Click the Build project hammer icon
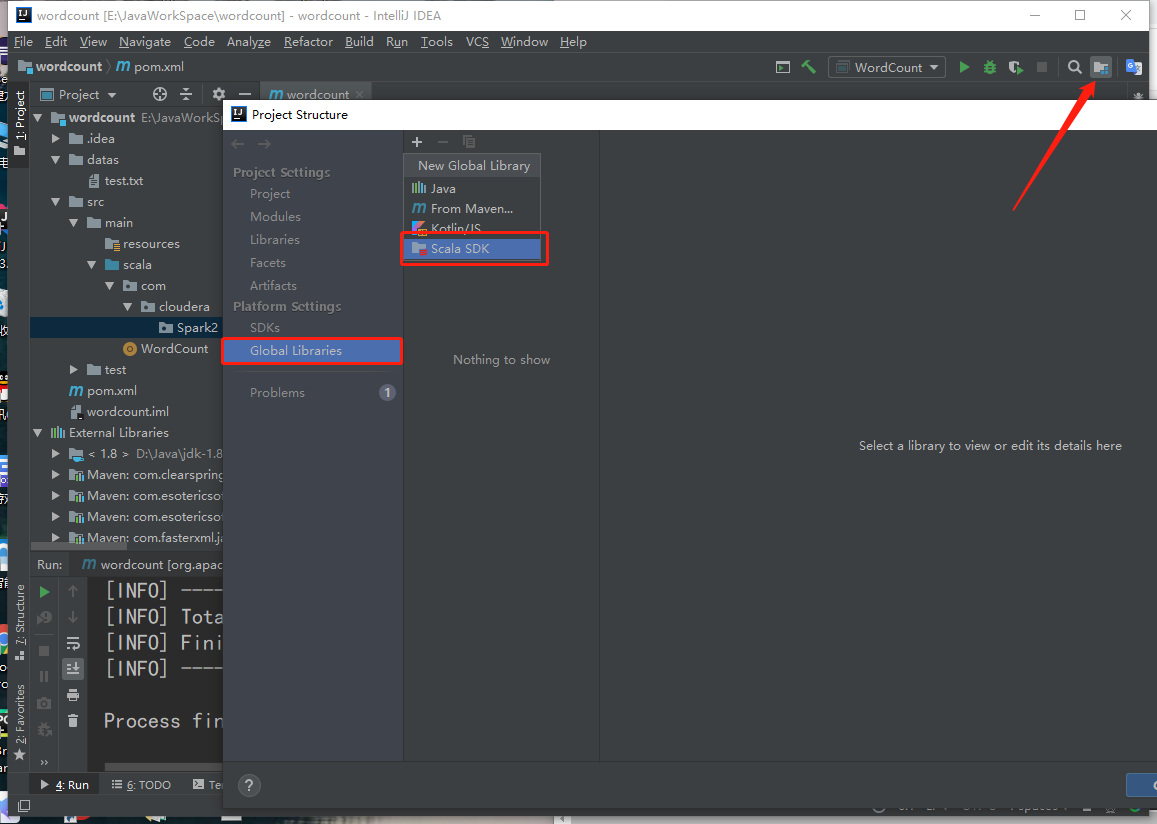The height and width of the screenshot is (824, 1157). (808, 67)
